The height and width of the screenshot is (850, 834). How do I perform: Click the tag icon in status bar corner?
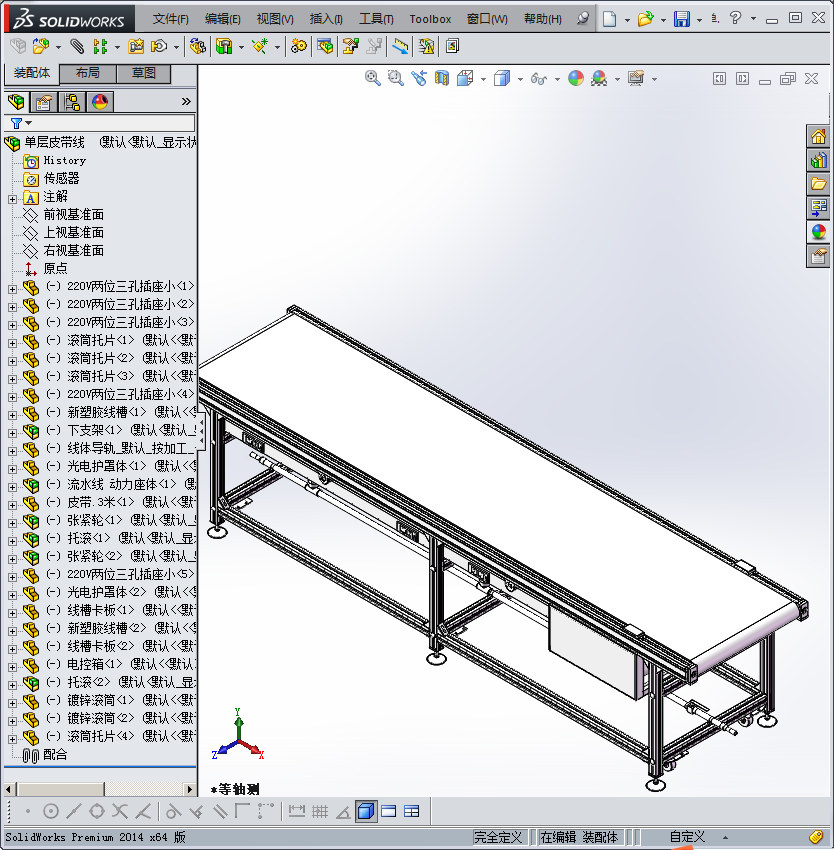tap(816, 837)
